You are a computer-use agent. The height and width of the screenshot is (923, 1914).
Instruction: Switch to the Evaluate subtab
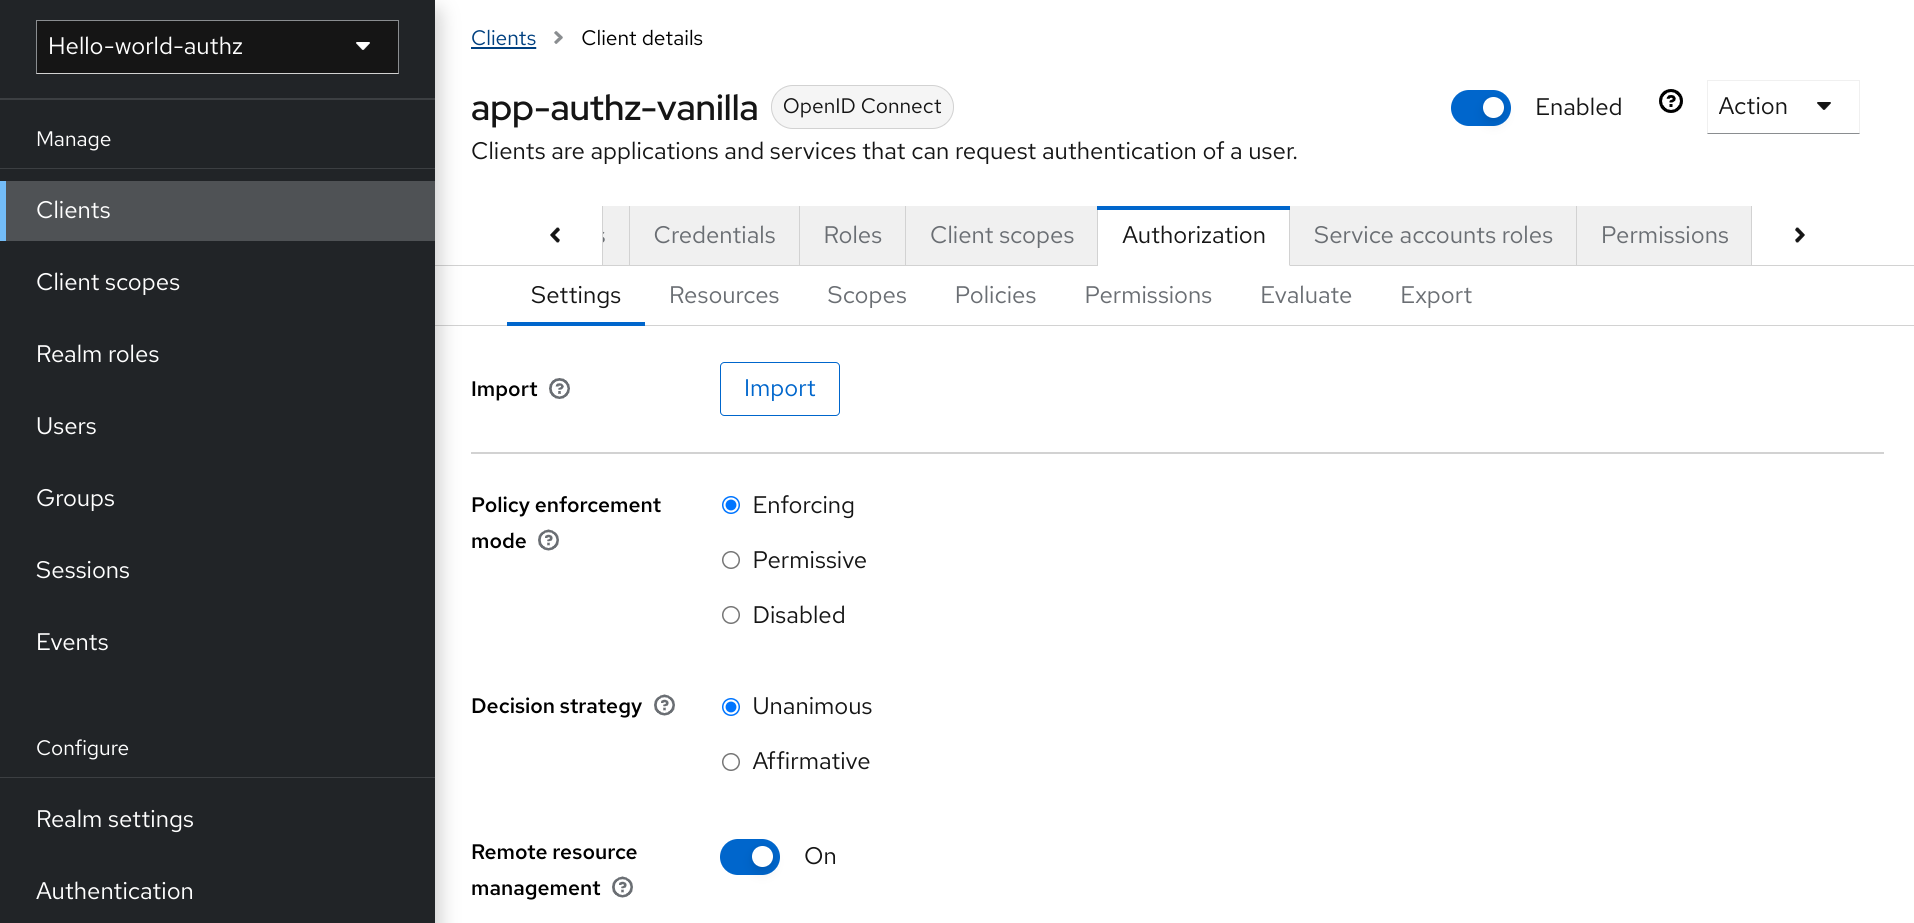click(x=1305, y=295)
